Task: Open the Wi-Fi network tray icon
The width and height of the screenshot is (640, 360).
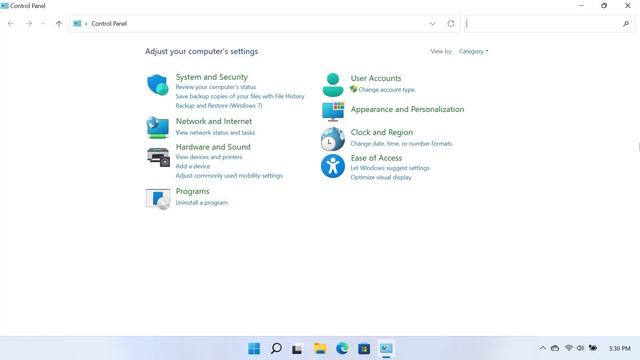Action: [x=569, y=348]
